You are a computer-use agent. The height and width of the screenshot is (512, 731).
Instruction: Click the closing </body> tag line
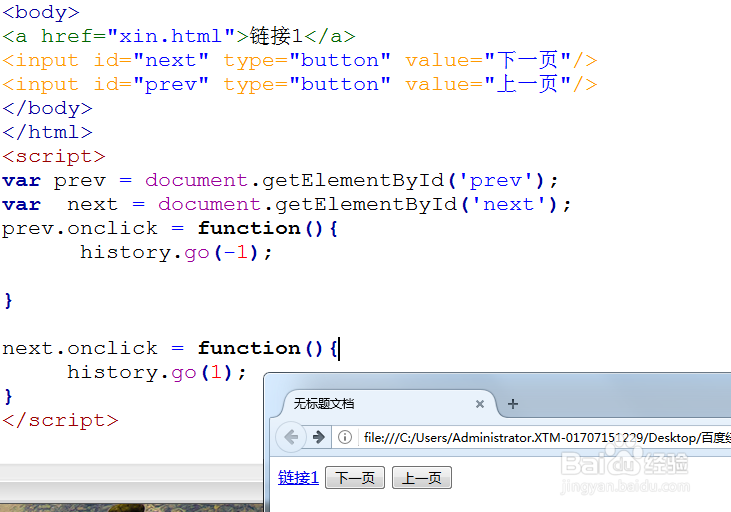coord(48,108)
